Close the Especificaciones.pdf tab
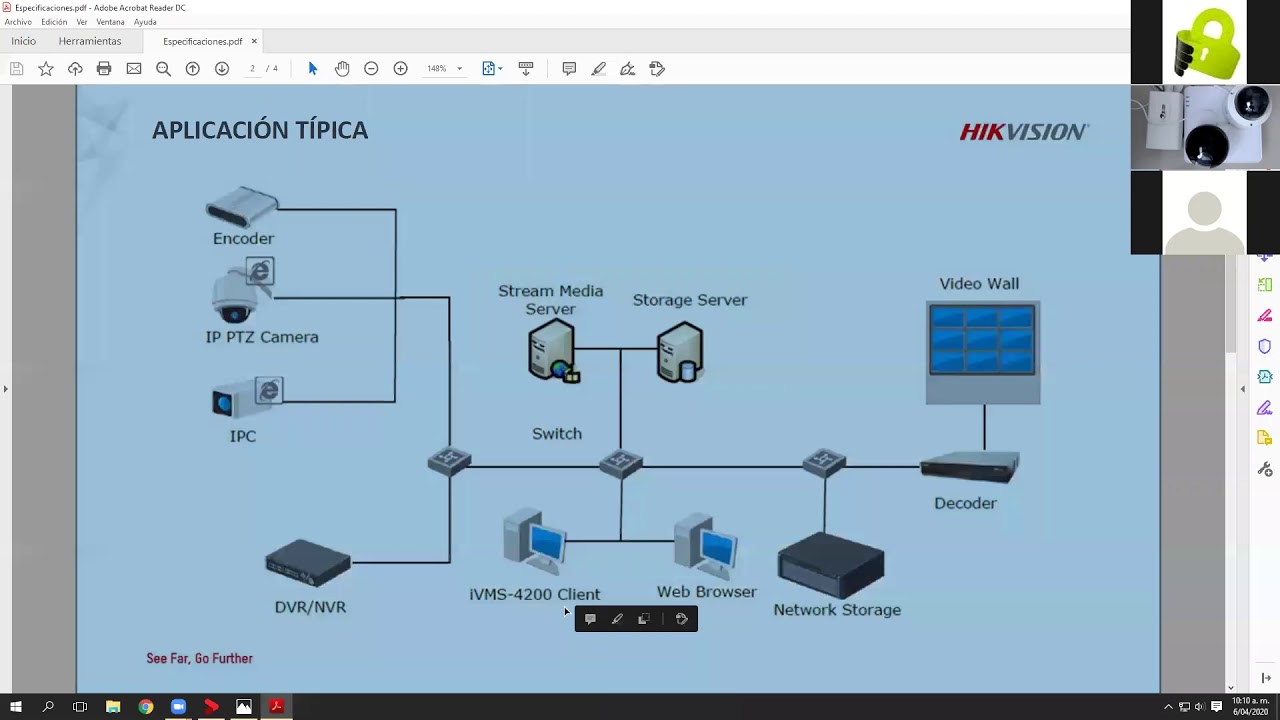 [x=254, y=42]
